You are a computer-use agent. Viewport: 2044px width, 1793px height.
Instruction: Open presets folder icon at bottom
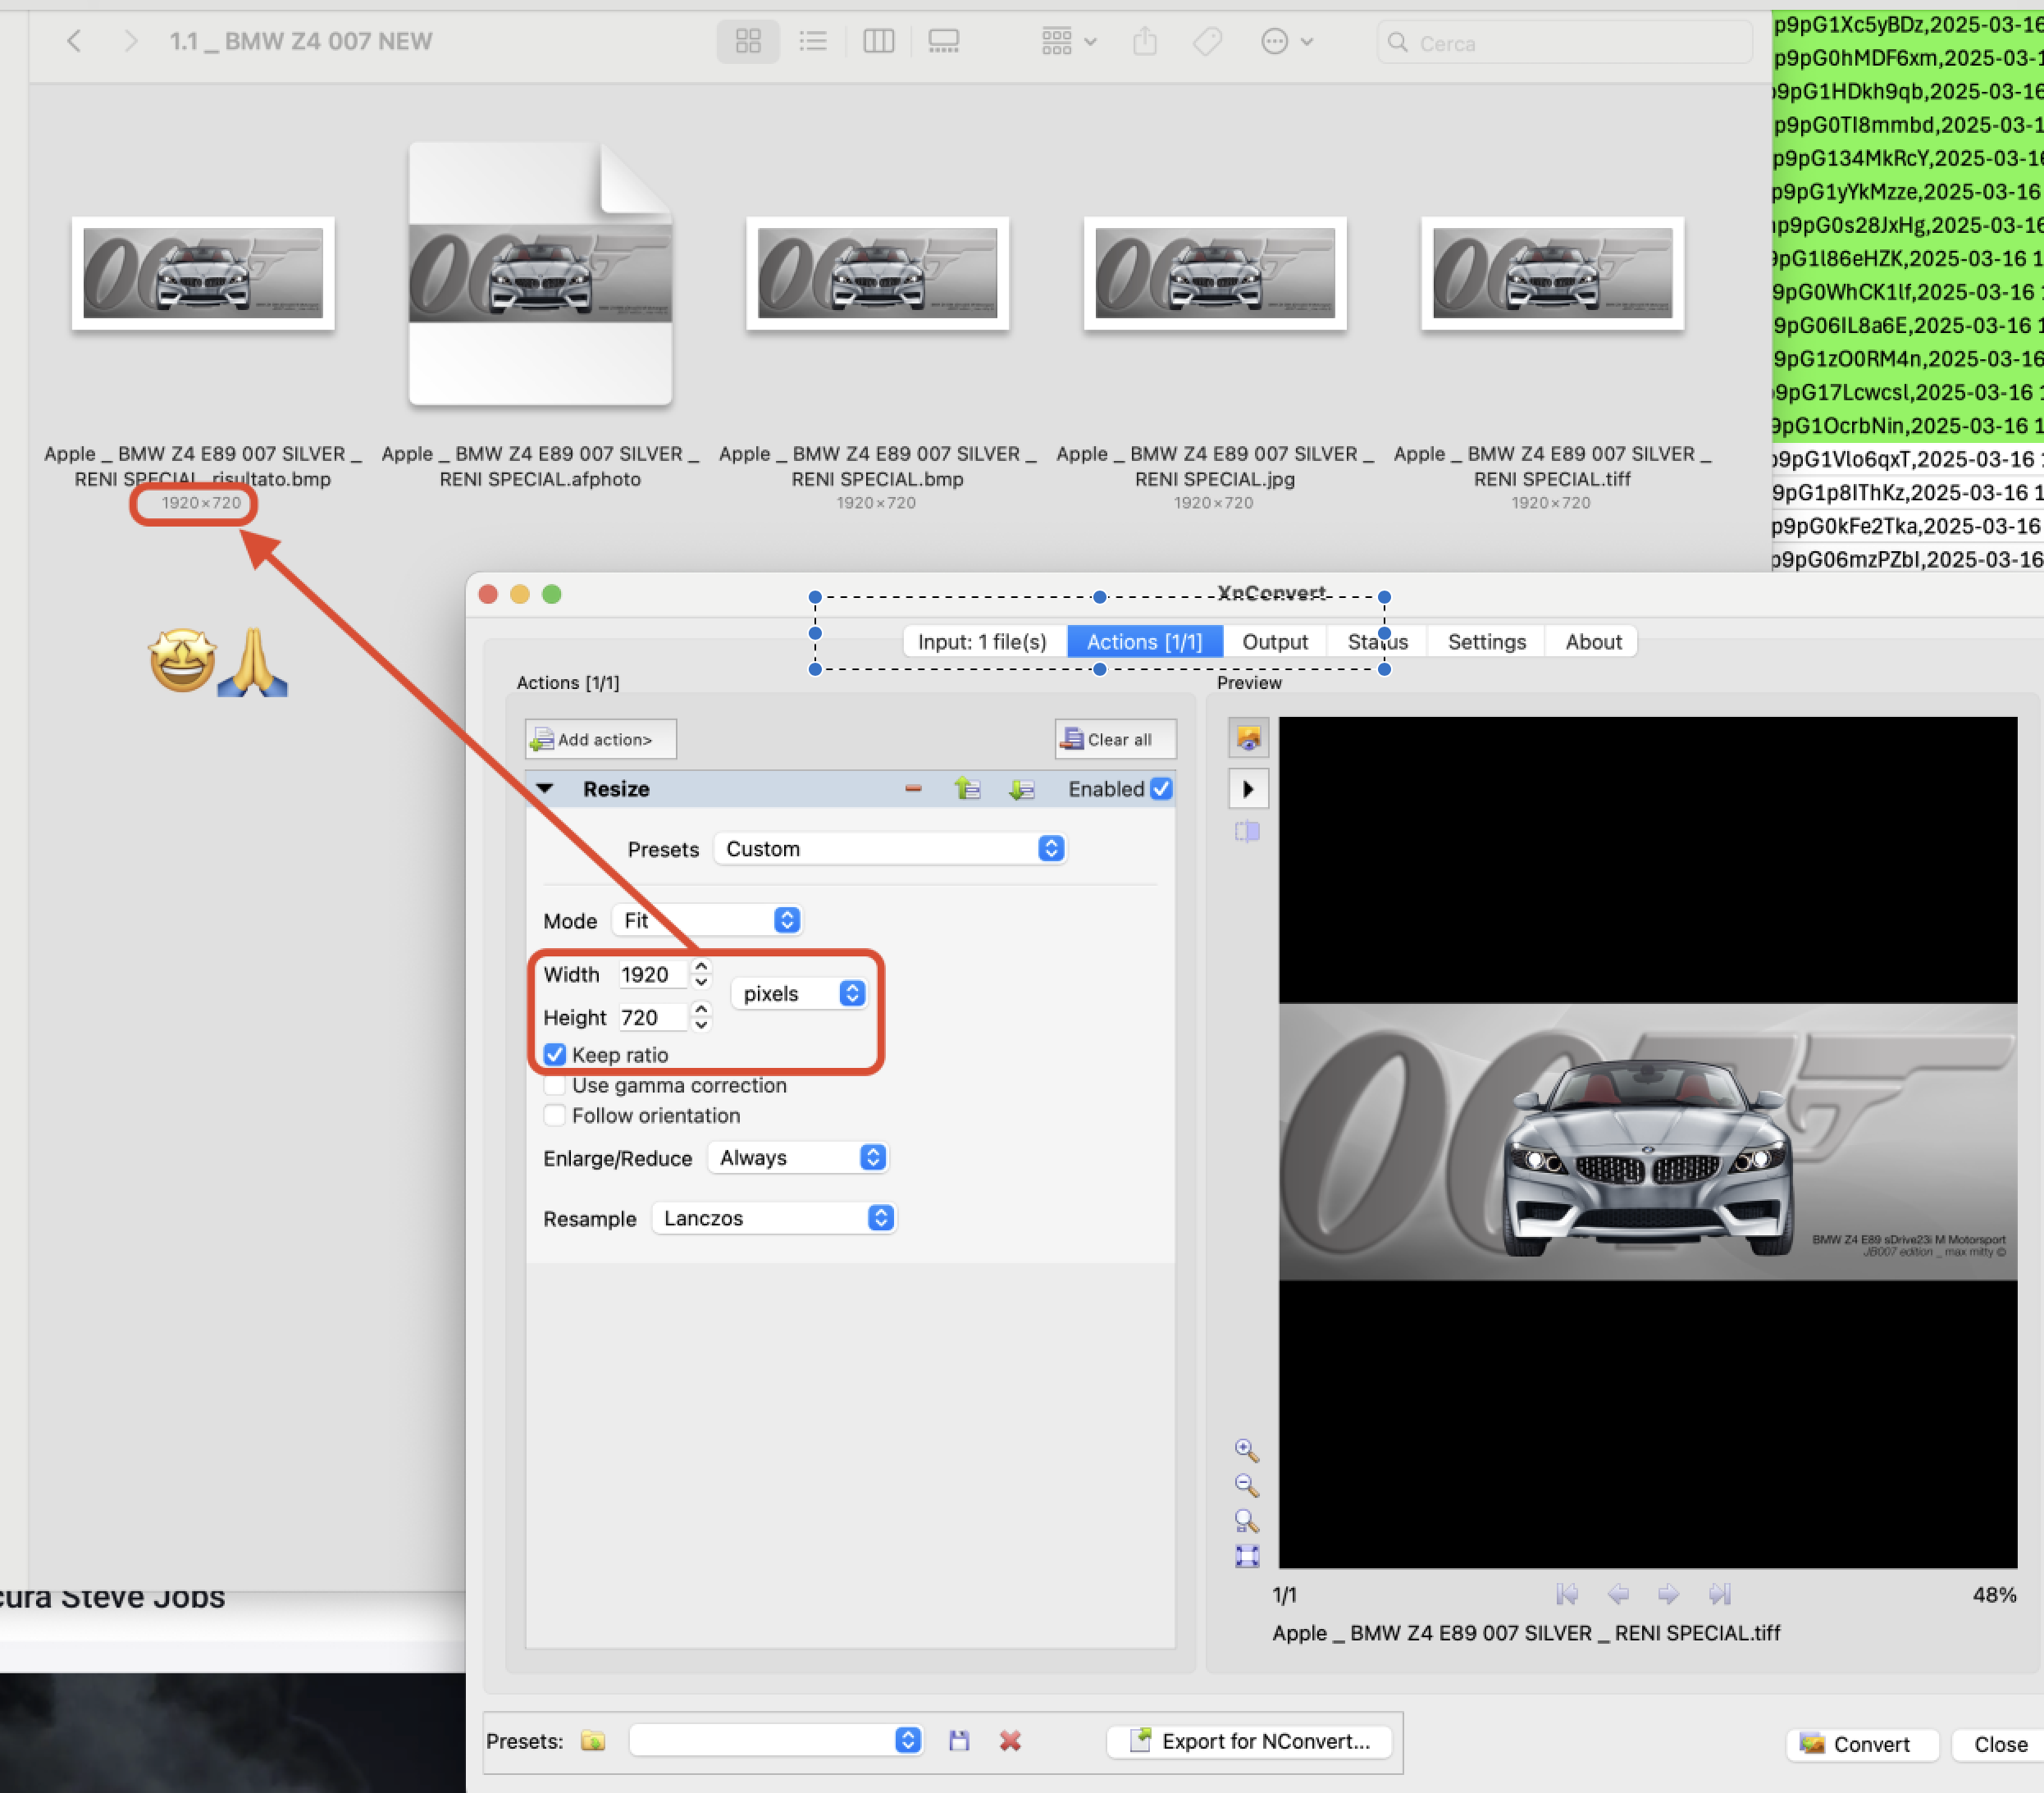click(x=593, y=1741)
